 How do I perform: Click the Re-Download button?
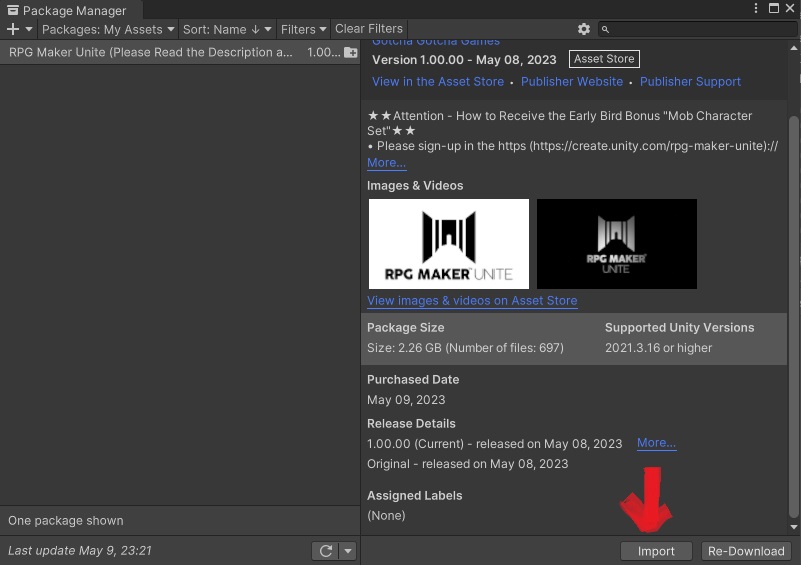click(x=746, y=551)
